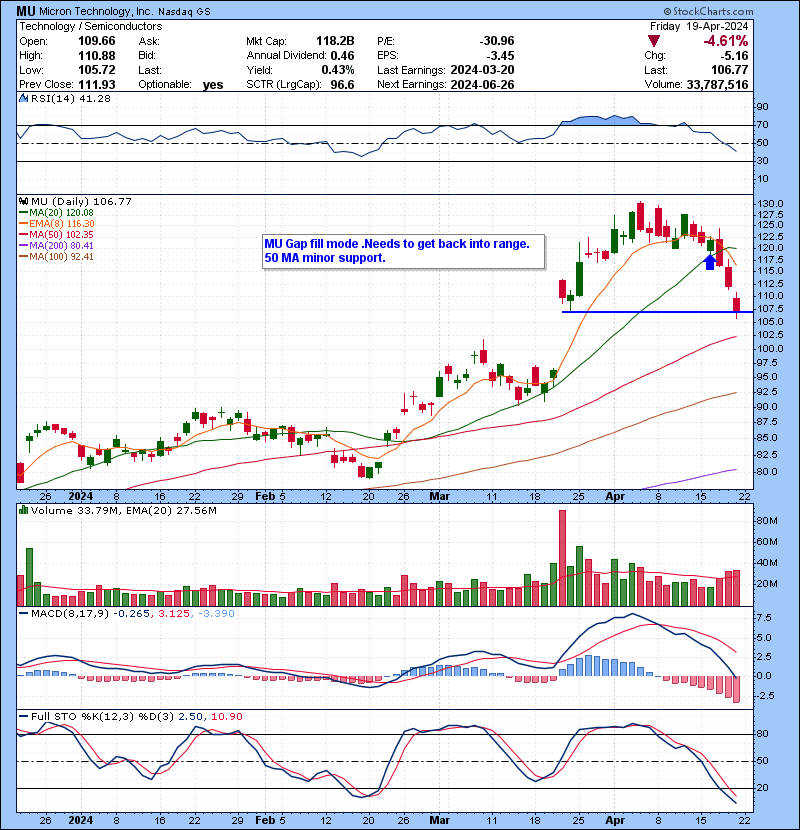The width and height of the screenshot is (800, 830).
Task: Click the -4.61% percent change value
Action: tap(725, 41)
